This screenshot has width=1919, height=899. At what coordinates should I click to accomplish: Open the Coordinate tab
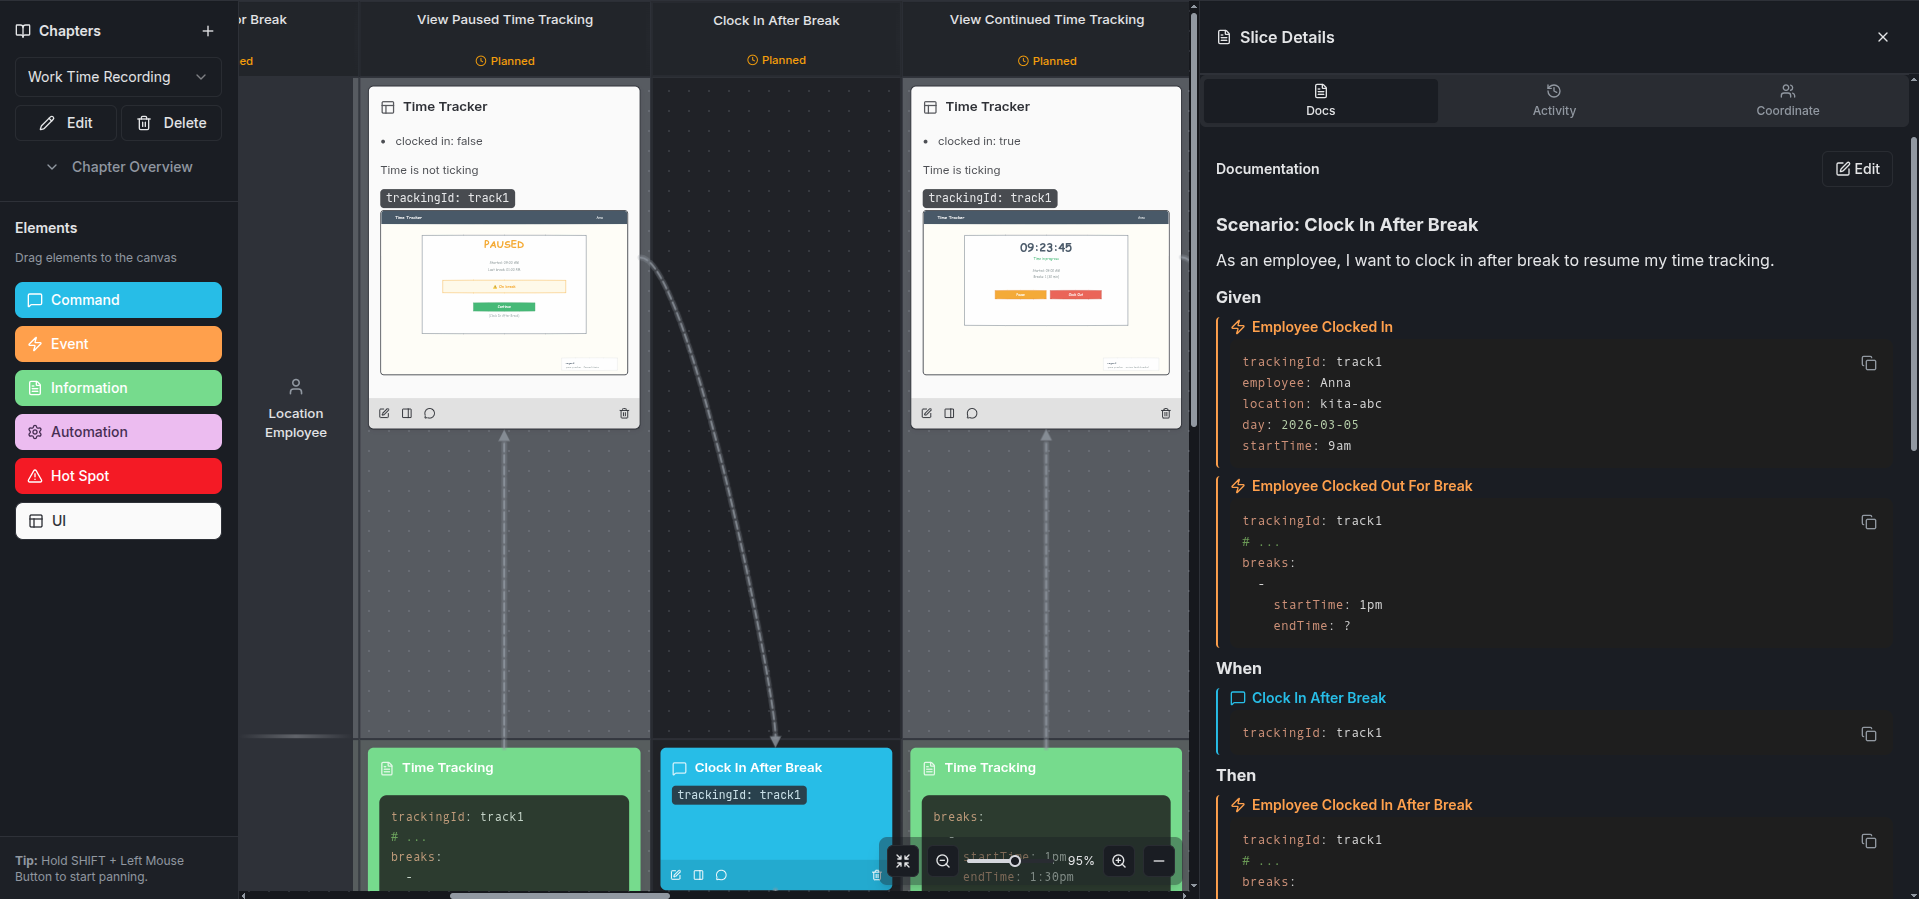(1787, 100)
